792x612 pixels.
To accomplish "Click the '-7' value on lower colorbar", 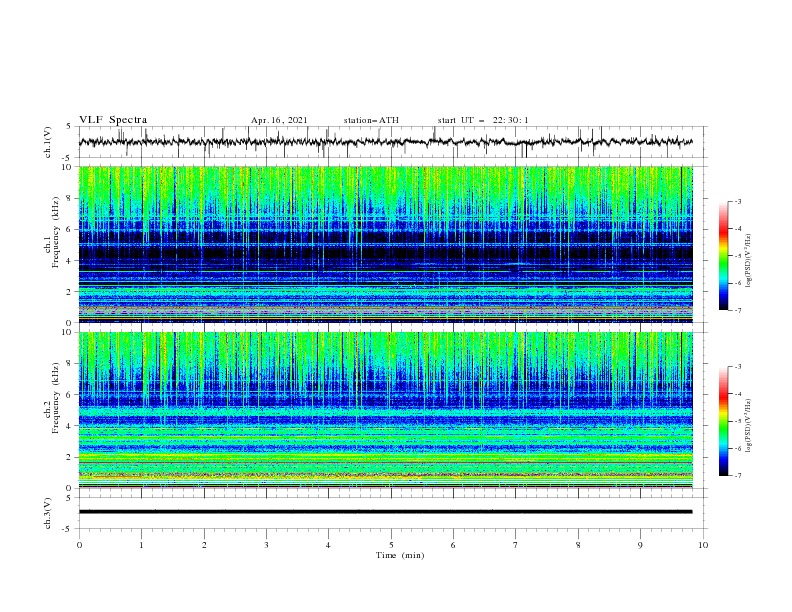I will click(x=737, y=476).
